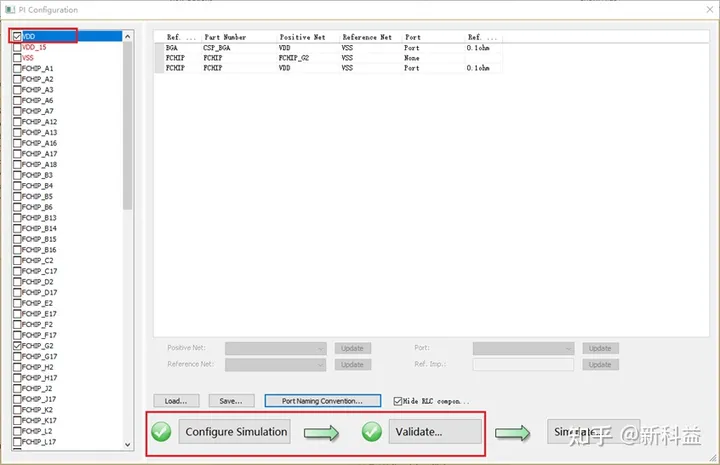Uncheck the FCHIP_G2 checkbox
This screenshot has height=465, width=720.
click(17, 346)
